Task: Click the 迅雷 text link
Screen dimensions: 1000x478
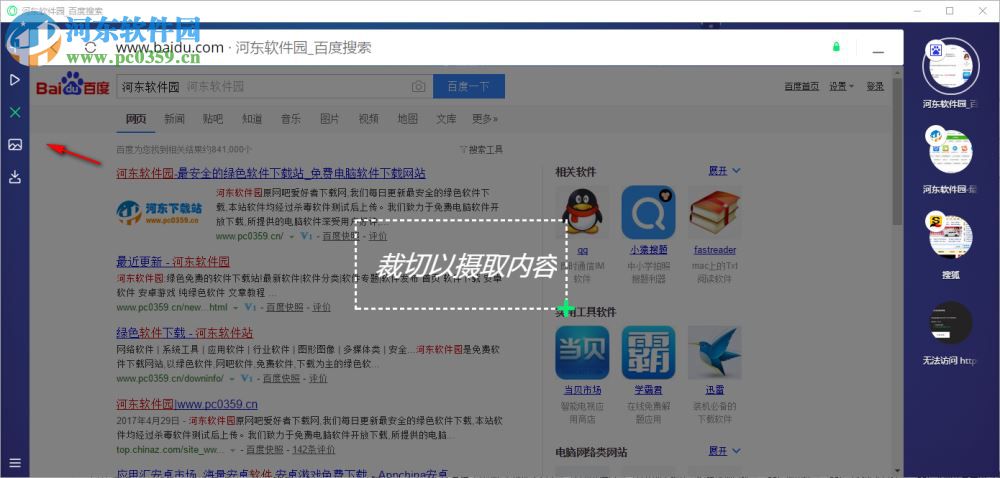Action: (x=715, y=390)
